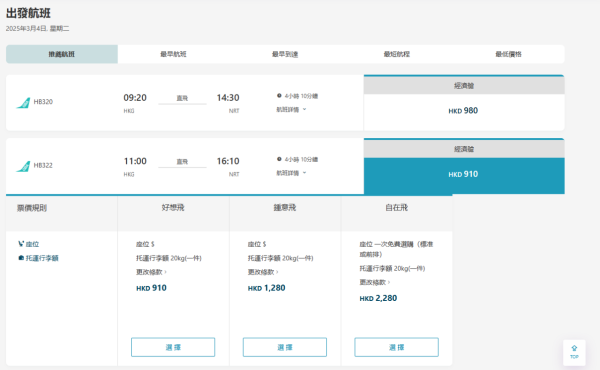Click the 16:10 arrival time
600x370 pixels.
(228, 161)
